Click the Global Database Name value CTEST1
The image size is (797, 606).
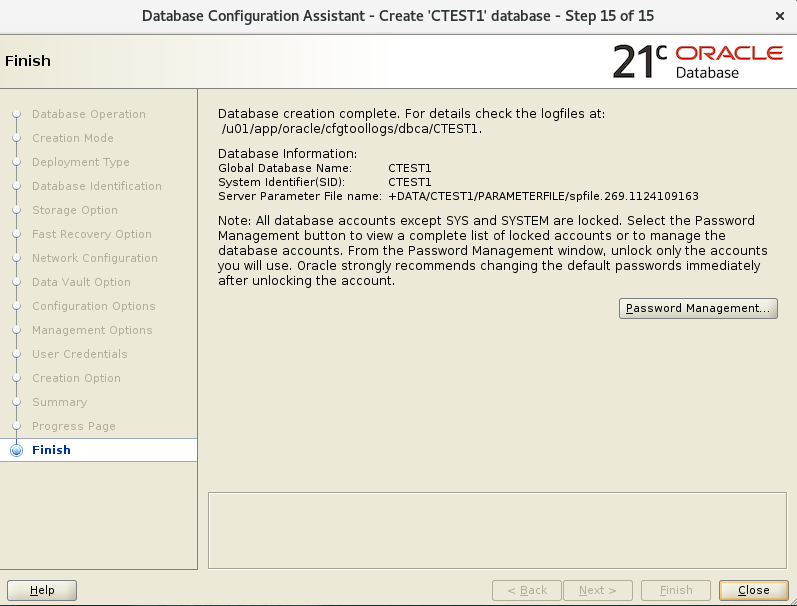(x=410, y=168)
